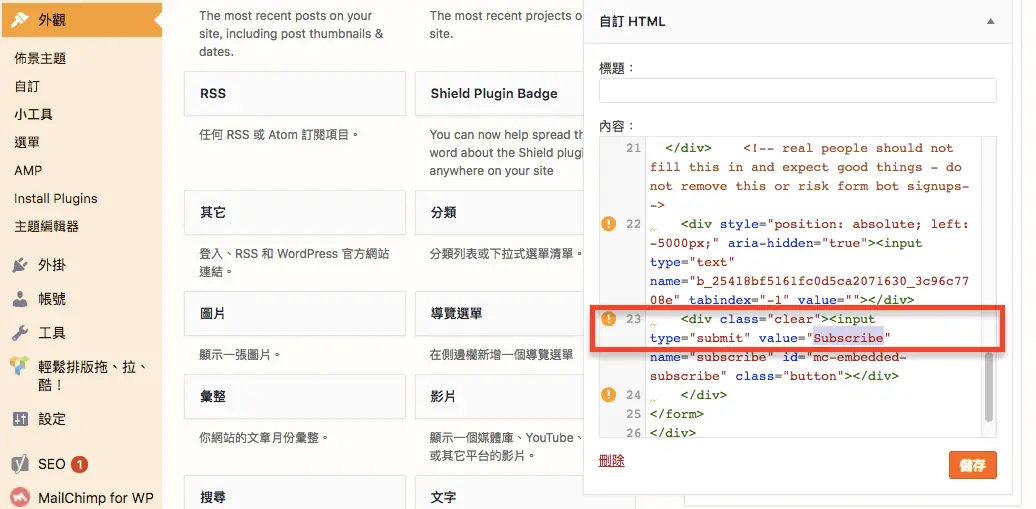The height and width of the screenshot is (509, 1036).
Task: Open Install Plugins submenu item
Action: click(x=56, y=198)
